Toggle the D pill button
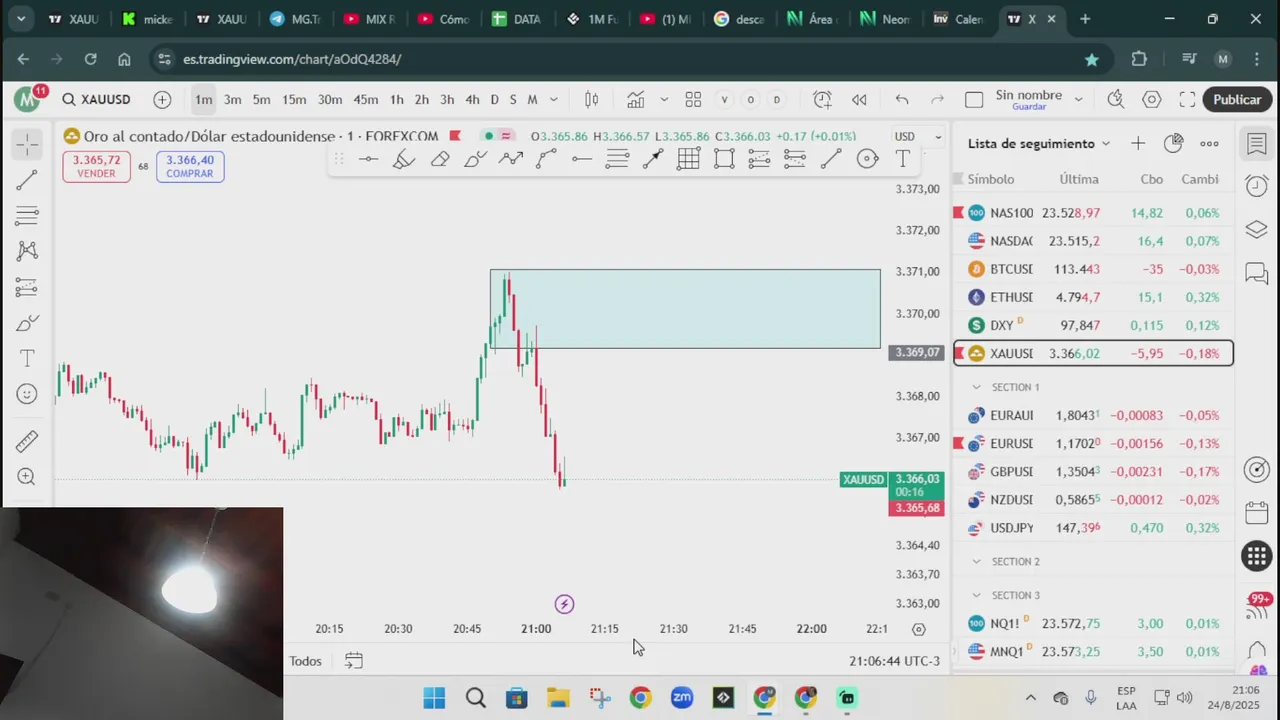This screenshot has width=1280, height=720. (x=776, y=99)
